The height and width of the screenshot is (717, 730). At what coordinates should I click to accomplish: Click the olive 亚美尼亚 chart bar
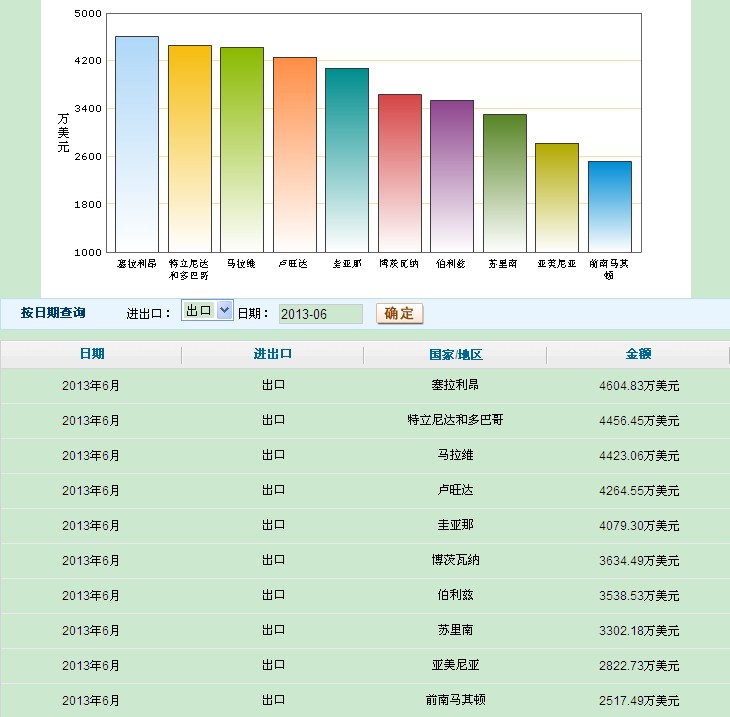(x=557, y=197)
